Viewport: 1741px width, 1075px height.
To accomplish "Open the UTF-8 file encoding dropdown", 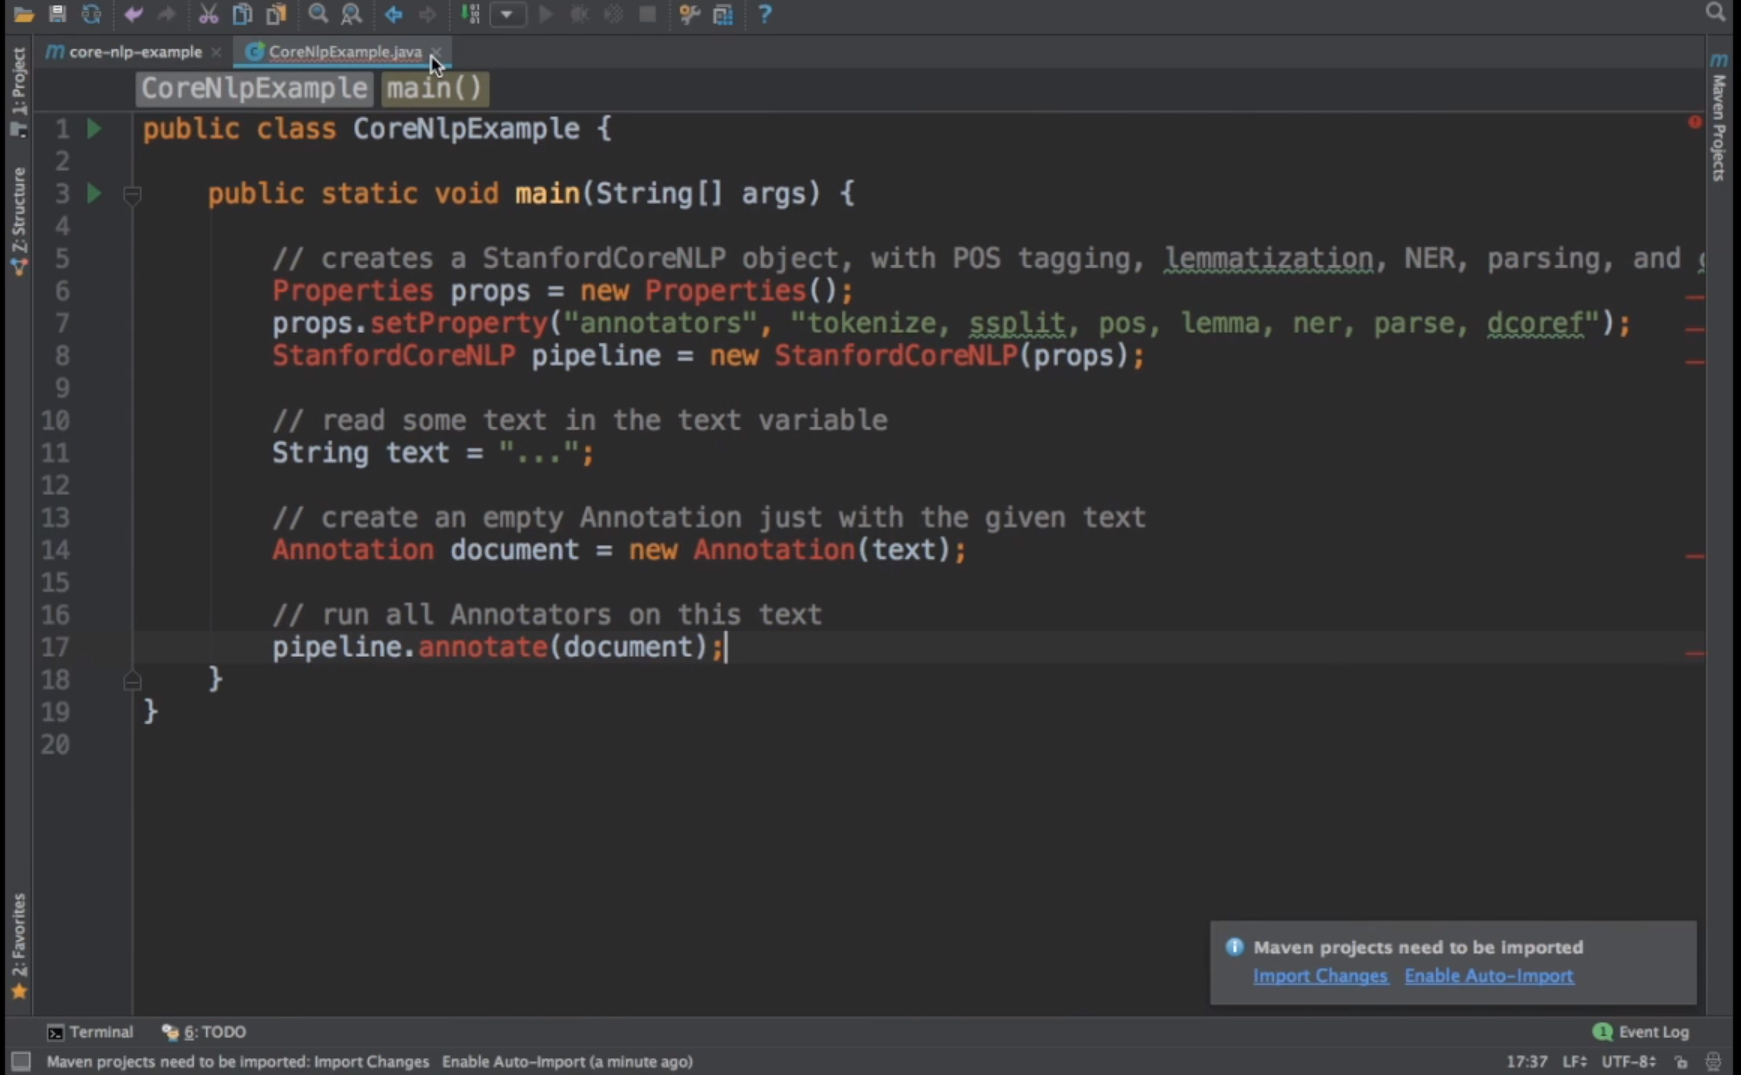I will click(x=1629, y=1062).
